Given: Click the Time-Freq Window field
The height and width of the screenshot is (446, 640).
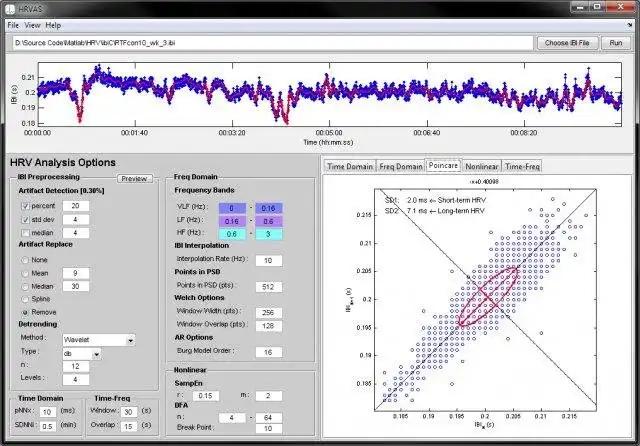Looking at the screenshot, I should pos(129,412).
